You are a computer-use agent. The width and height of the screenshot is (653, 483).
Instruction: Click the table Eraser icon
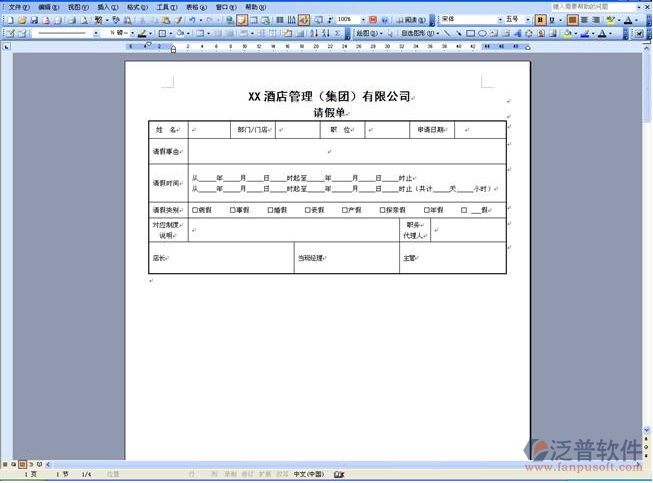[x=22, y=33]
